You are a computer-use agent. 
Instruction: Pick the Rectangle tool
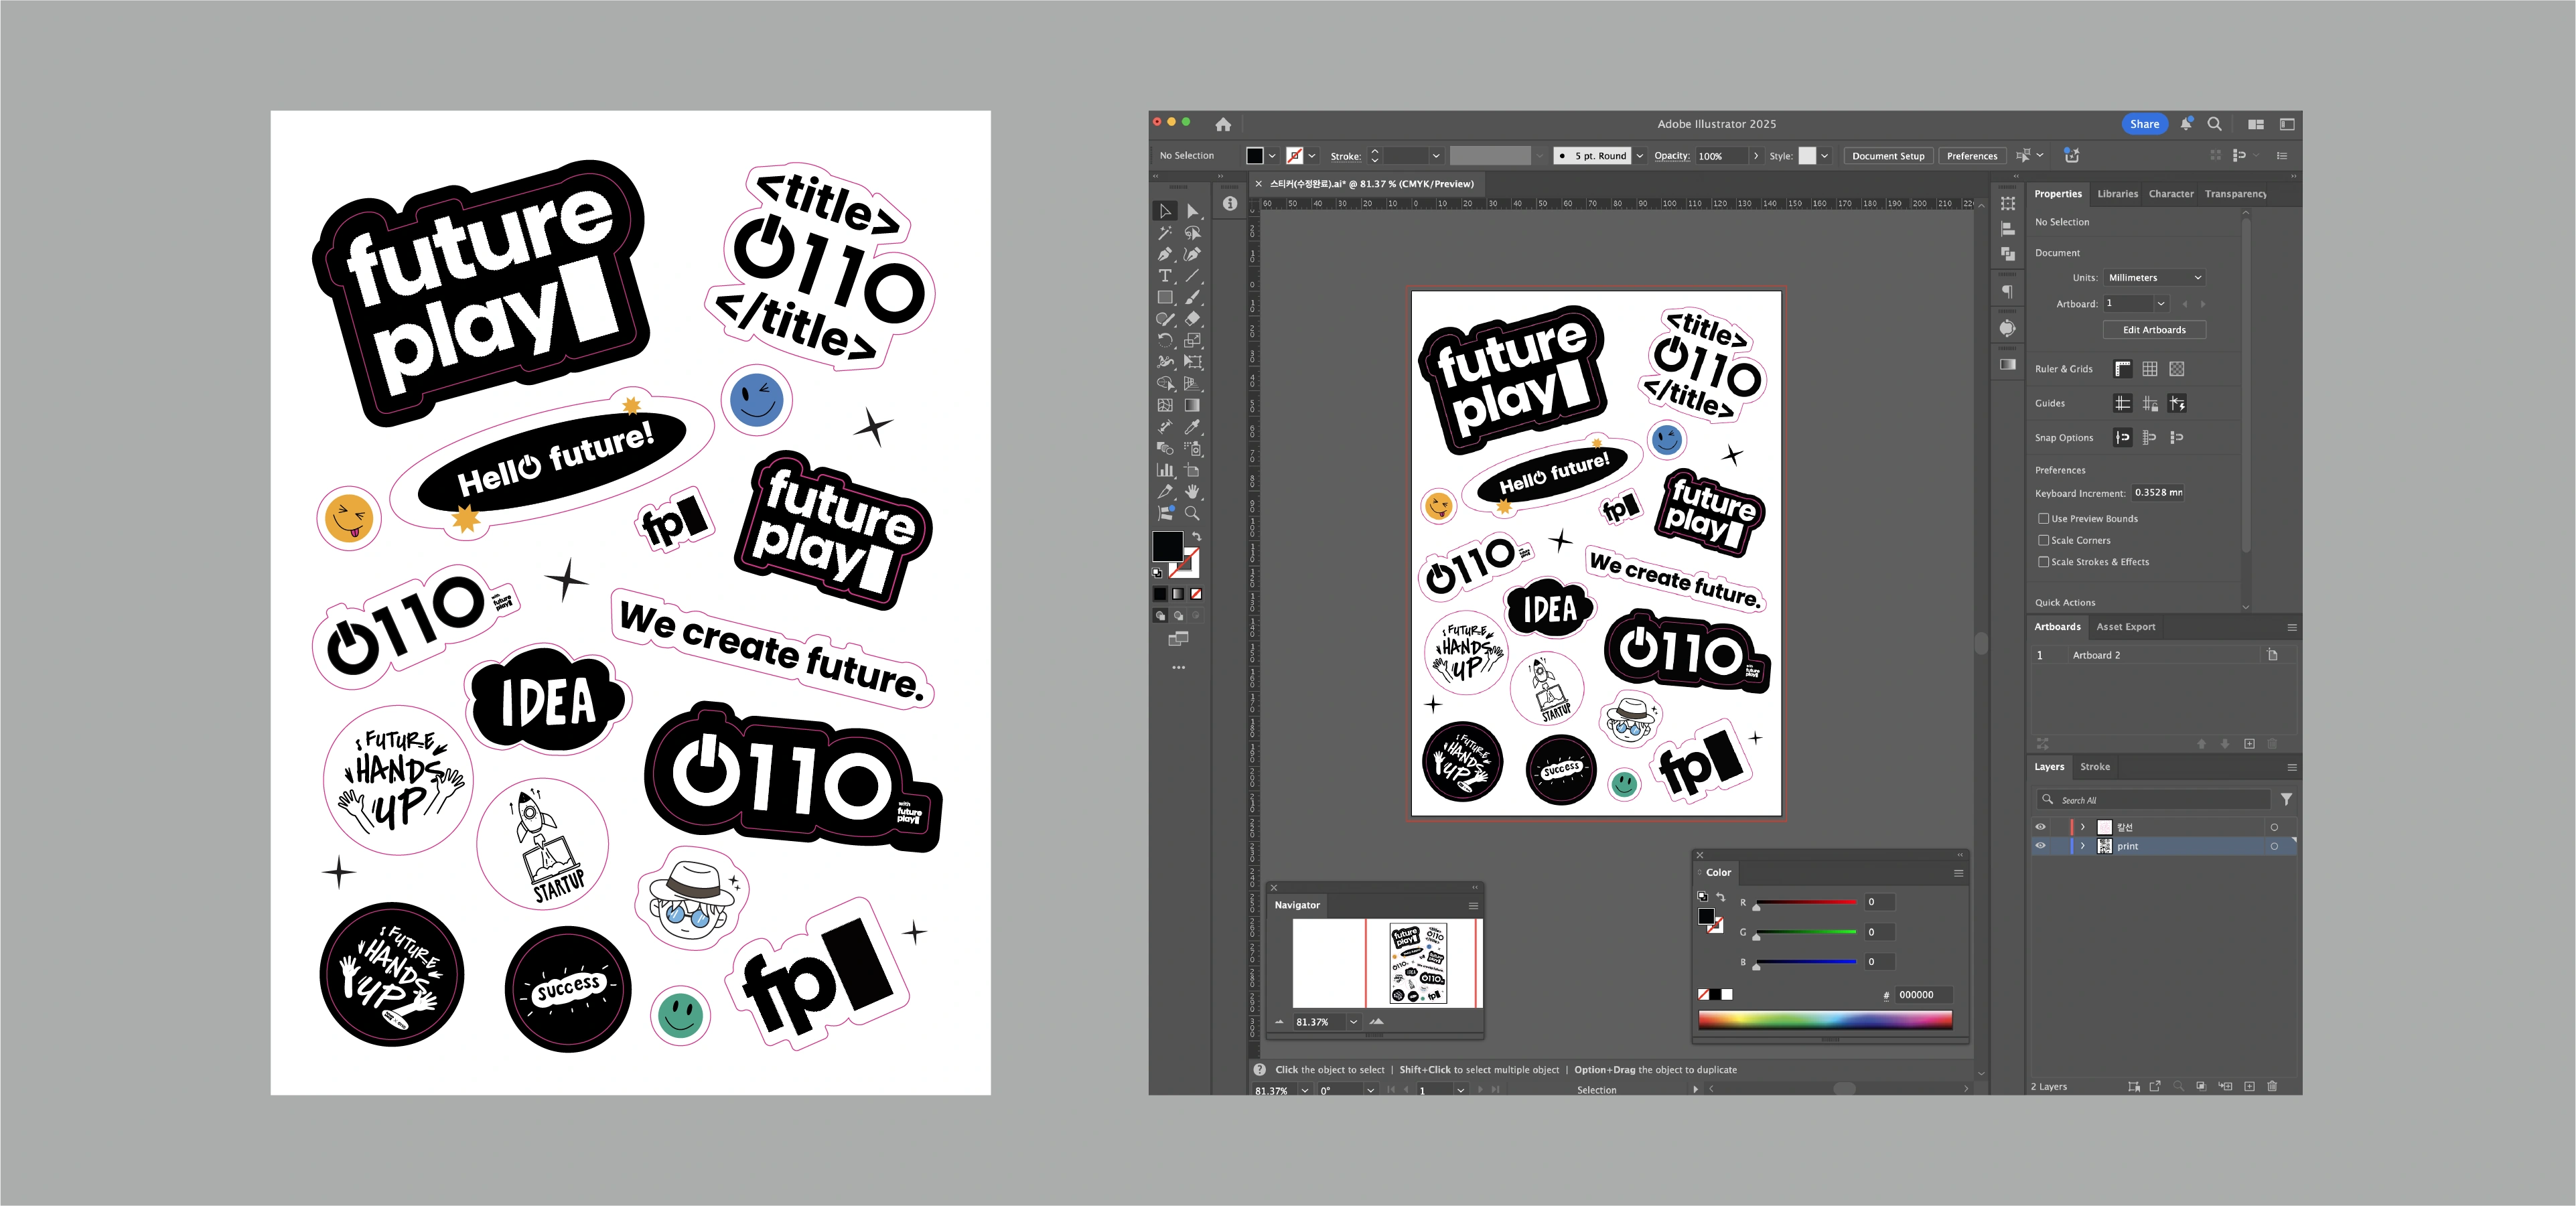pyautogui.click(x=1165, y=298)
